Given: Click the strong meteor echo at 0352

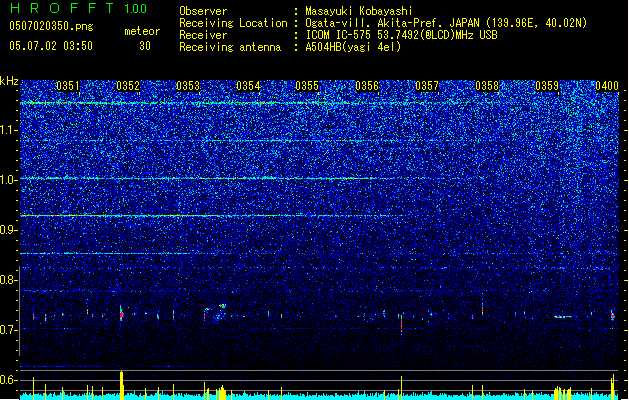Looking at the screenshot, I should [x=122, y=314].
